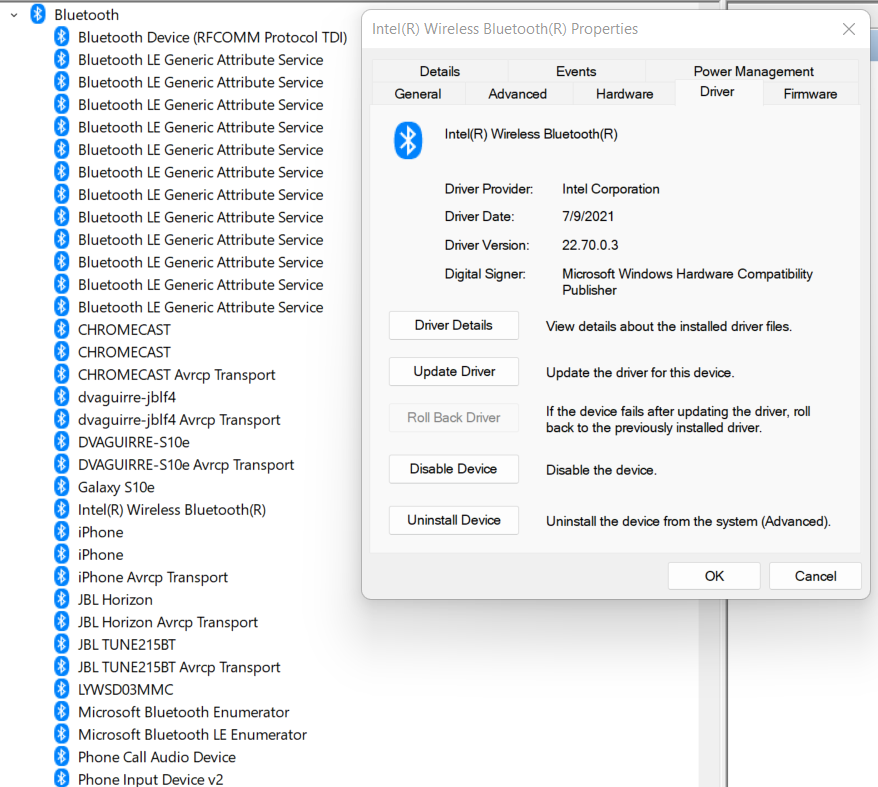The height and width of the screenshot is (787, 878).
Task: Close the Intel Bluetooth Properties dialog
Action: click(848, 29)
